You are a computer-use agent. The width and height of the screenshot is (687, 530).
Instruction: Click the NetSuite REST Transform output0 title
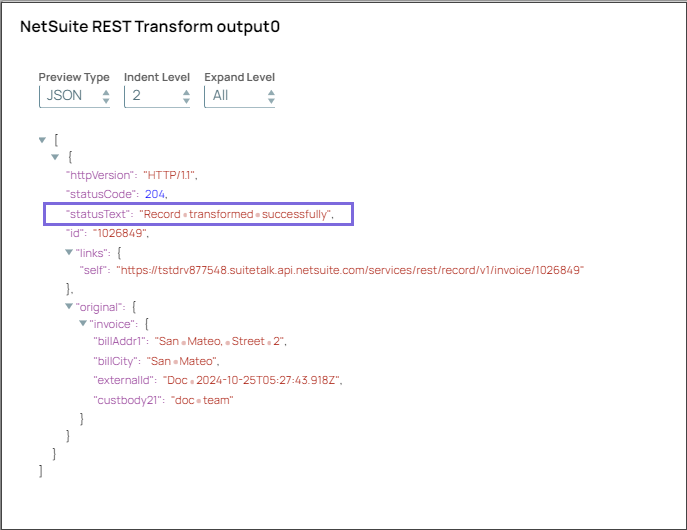[x=150, y=27]
